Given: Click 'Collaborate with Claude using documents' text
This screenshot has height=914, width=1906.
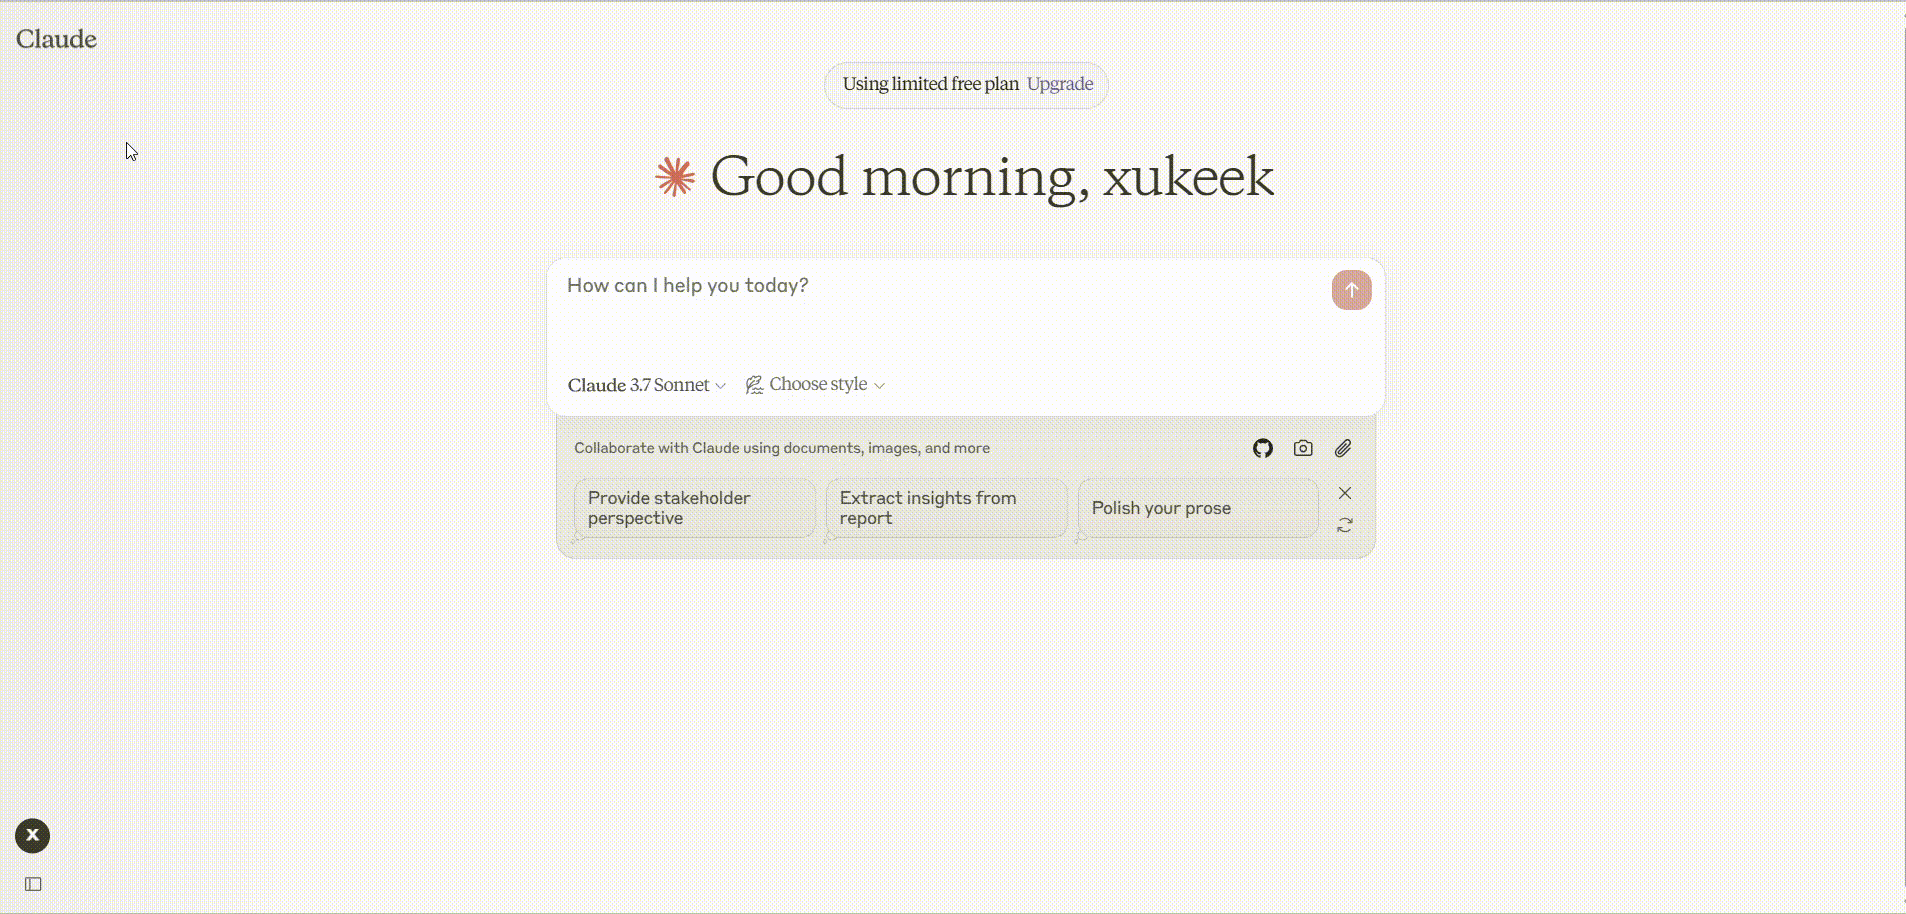Looking at the screenshot, I should coord(782,448).
